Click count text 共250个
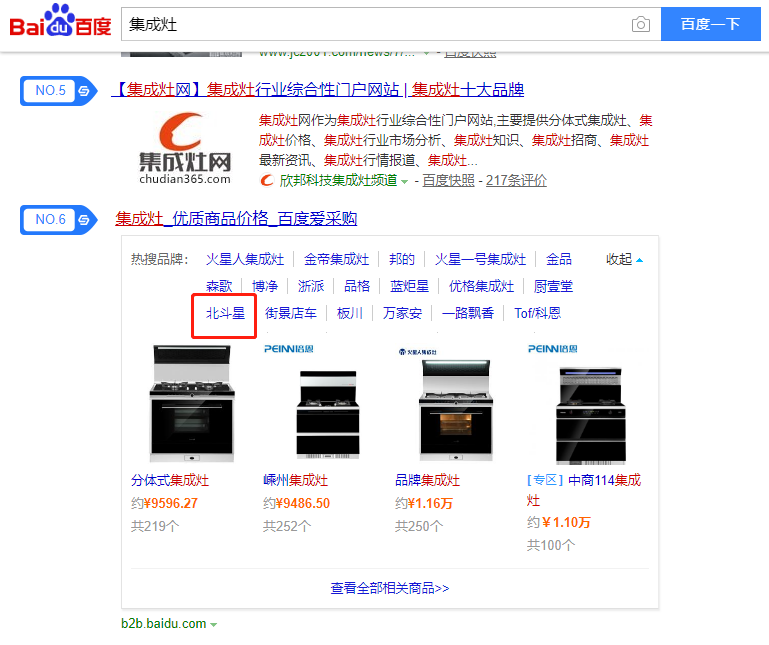The height and width of the screenshot is (645, 769). tap(419, 526)
